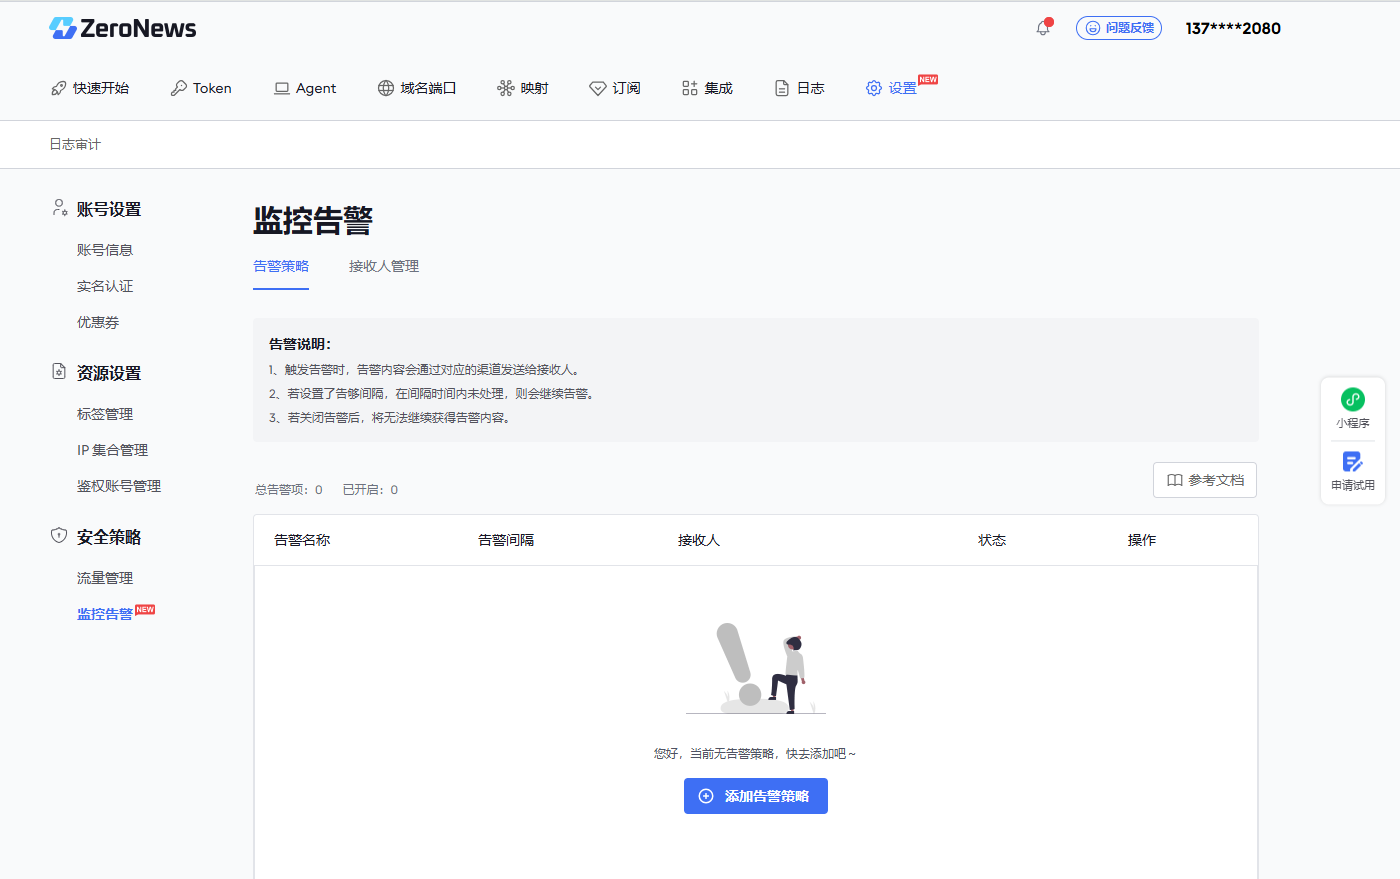Click the 问题反馈 feedback button
This screenshot has height=879, width=1400.
tap(1119, 28)
